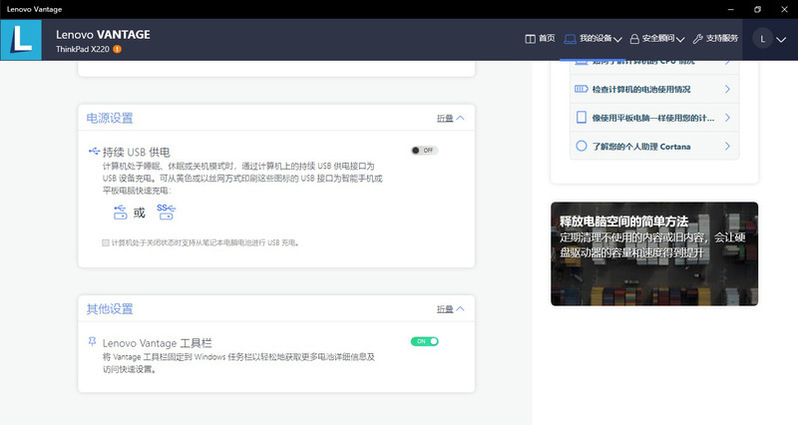This screenshot has height=425, width=798.
Task: Click the Cortana circle icon
Action: point(581,146)
